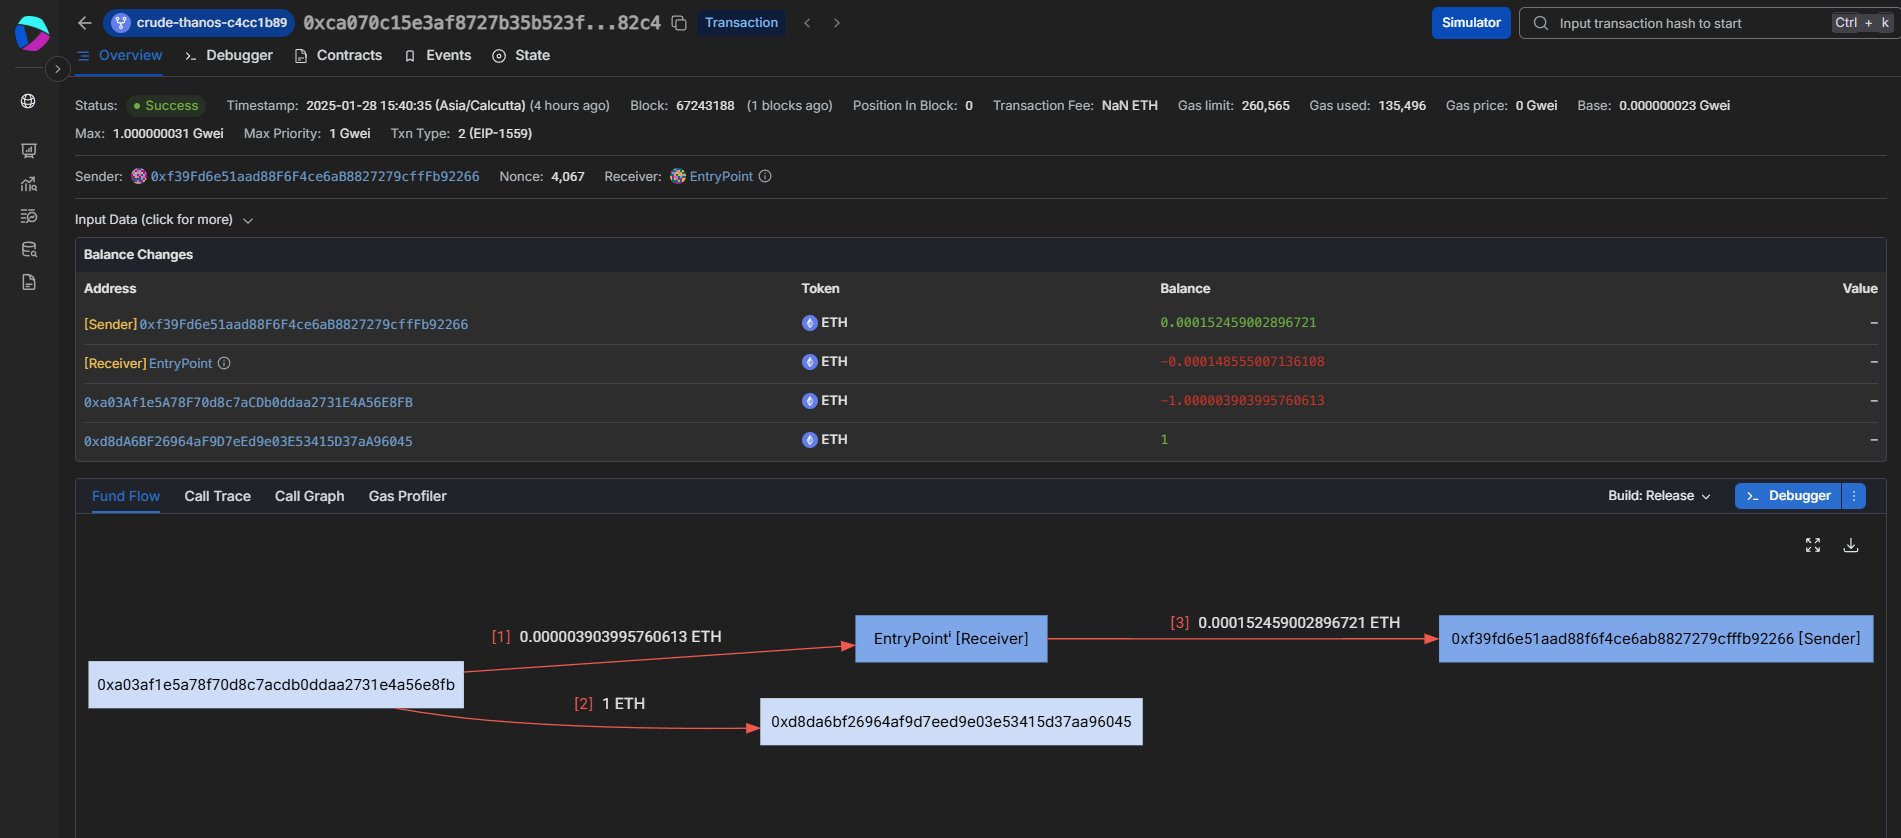Open the presentation board sidebar icon
This screenshot has height=838, width=1901.
click(x=28, y=151)
